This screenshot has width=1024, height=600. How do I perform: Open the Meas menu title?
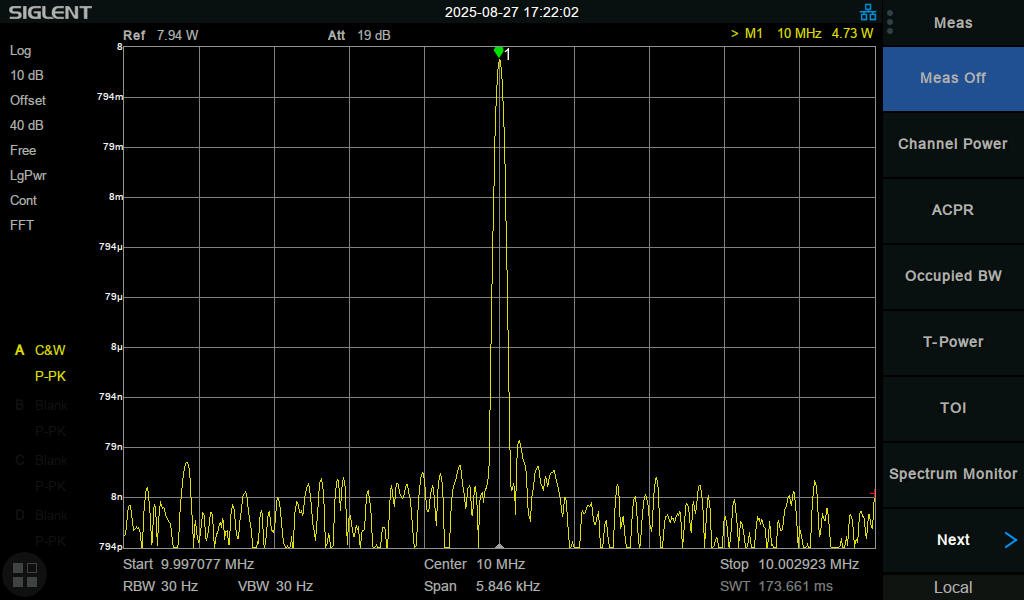click(952, 23)
